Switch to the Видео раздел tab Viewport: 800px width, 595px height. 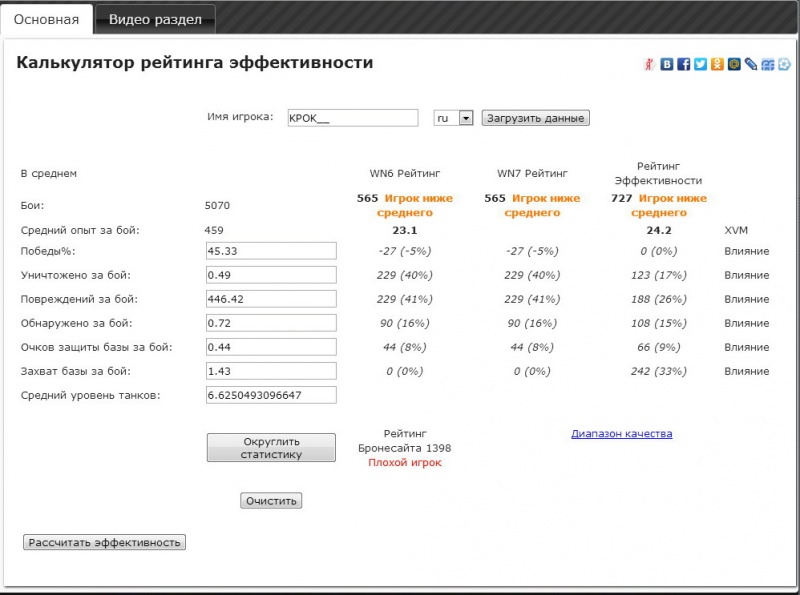pos(155,19)
